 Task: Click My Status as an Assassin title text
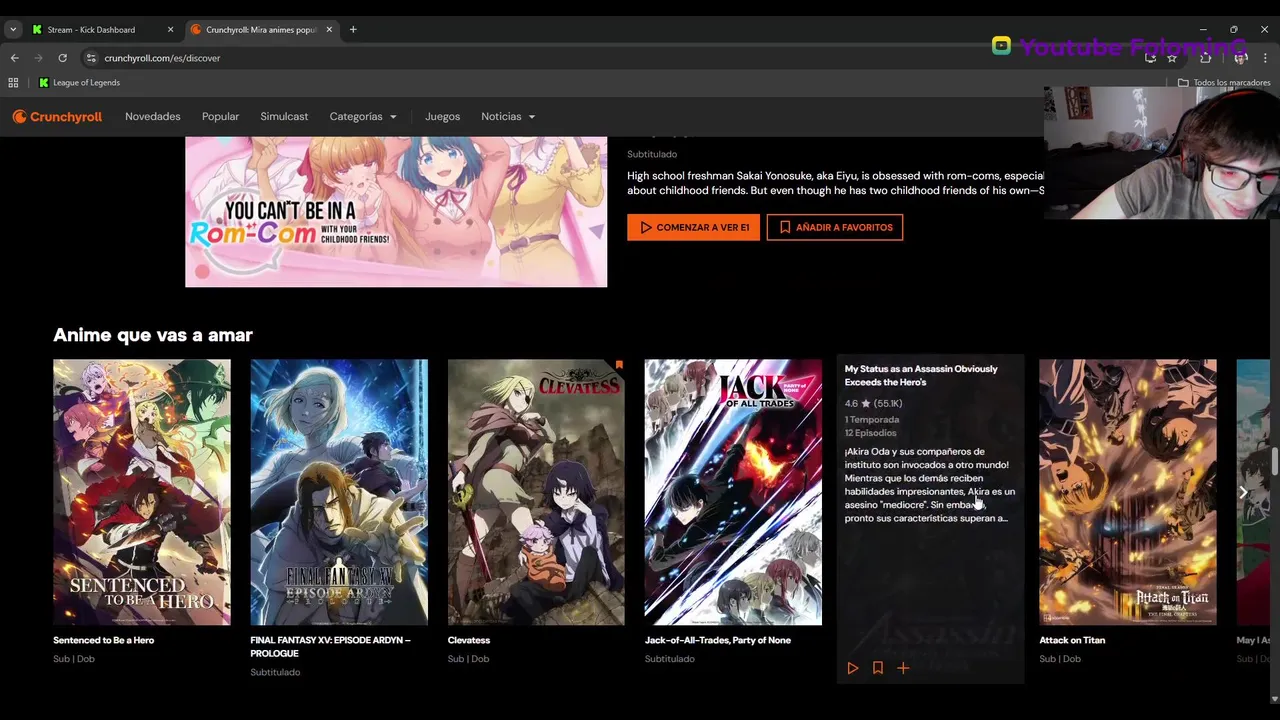pyautogui.click(x=921, y=375)
